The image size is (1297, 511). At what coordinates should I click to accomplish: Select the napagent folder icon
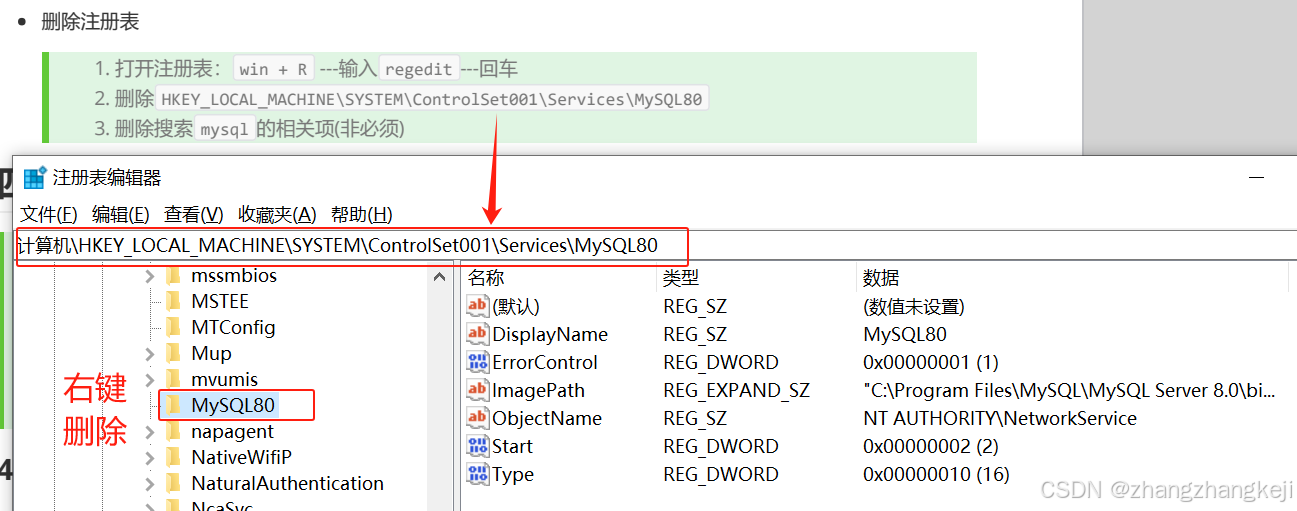173,431
